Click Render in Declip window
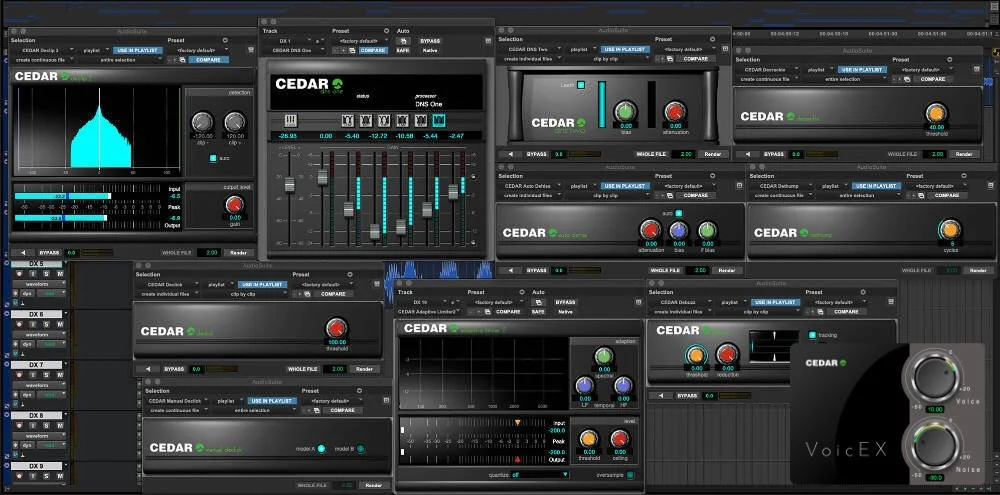 point(239,253)
